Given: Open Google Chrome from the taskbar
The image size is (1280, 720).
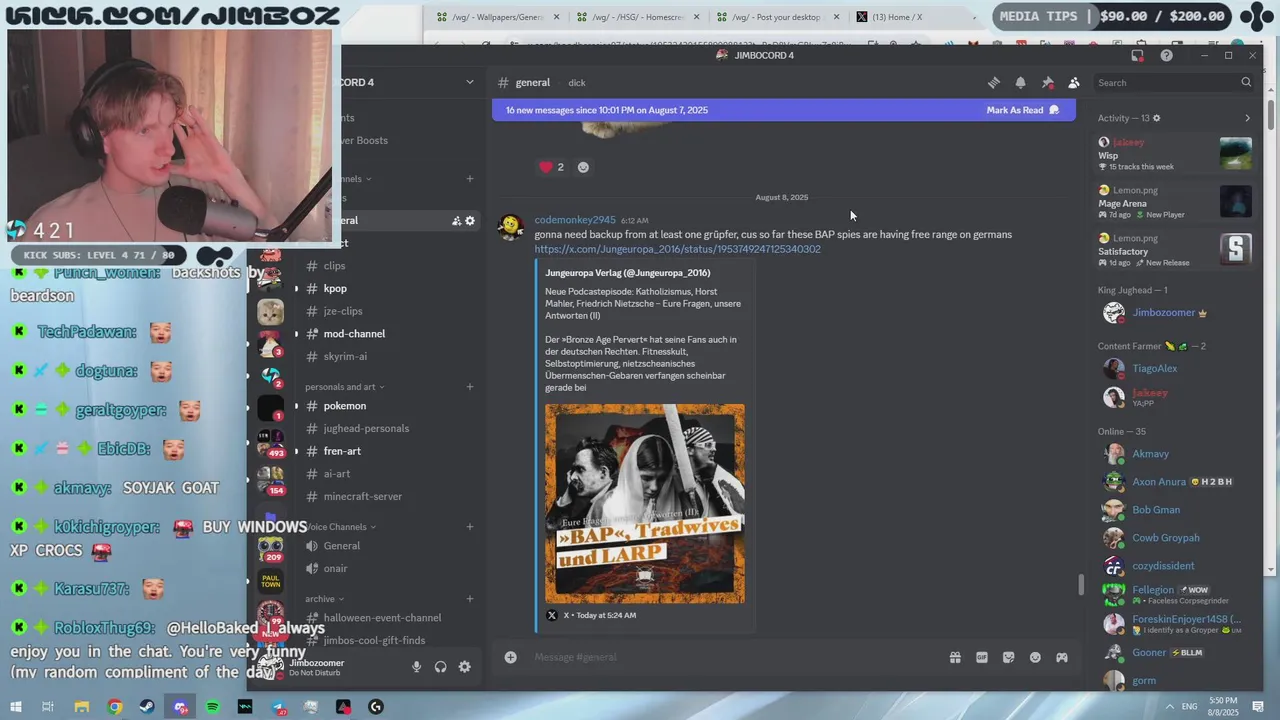Looking at the screenshot, I should [115, 707].
